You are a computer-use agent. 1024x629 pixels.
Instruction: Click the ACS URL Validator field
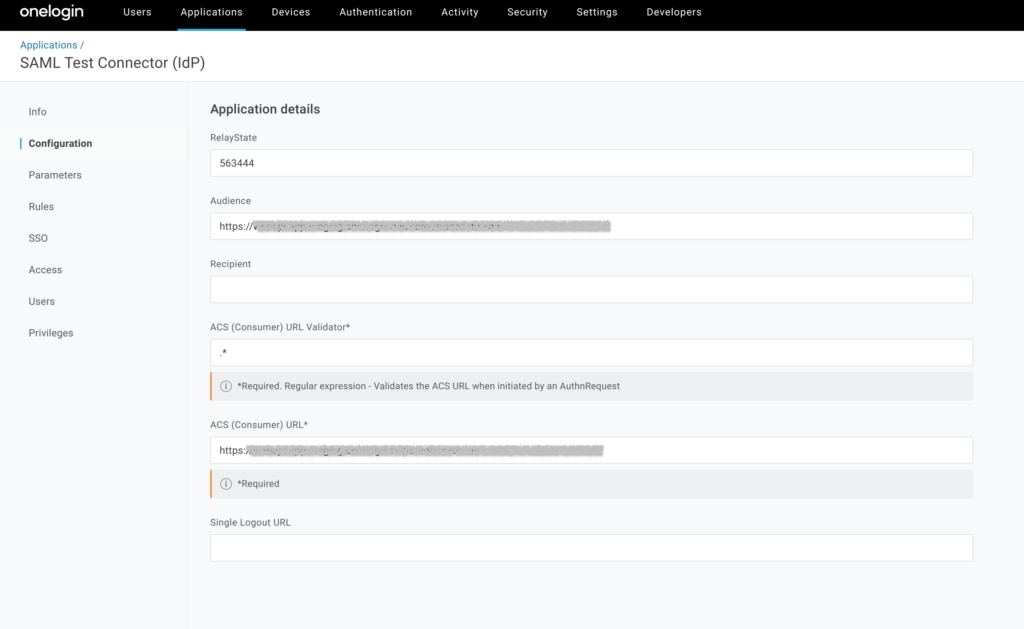(x=591, y=353)
